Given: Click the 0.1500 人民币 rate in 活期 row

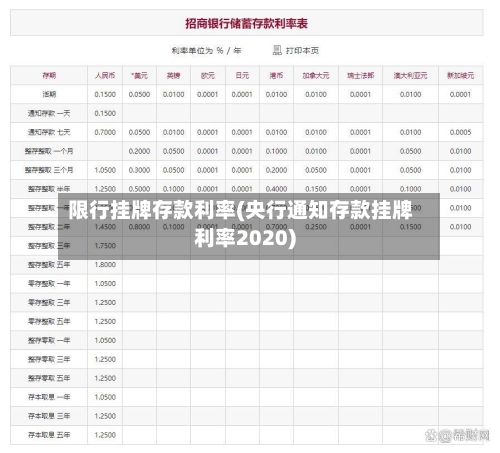Looking at the screenshot, I should point(105,94).
